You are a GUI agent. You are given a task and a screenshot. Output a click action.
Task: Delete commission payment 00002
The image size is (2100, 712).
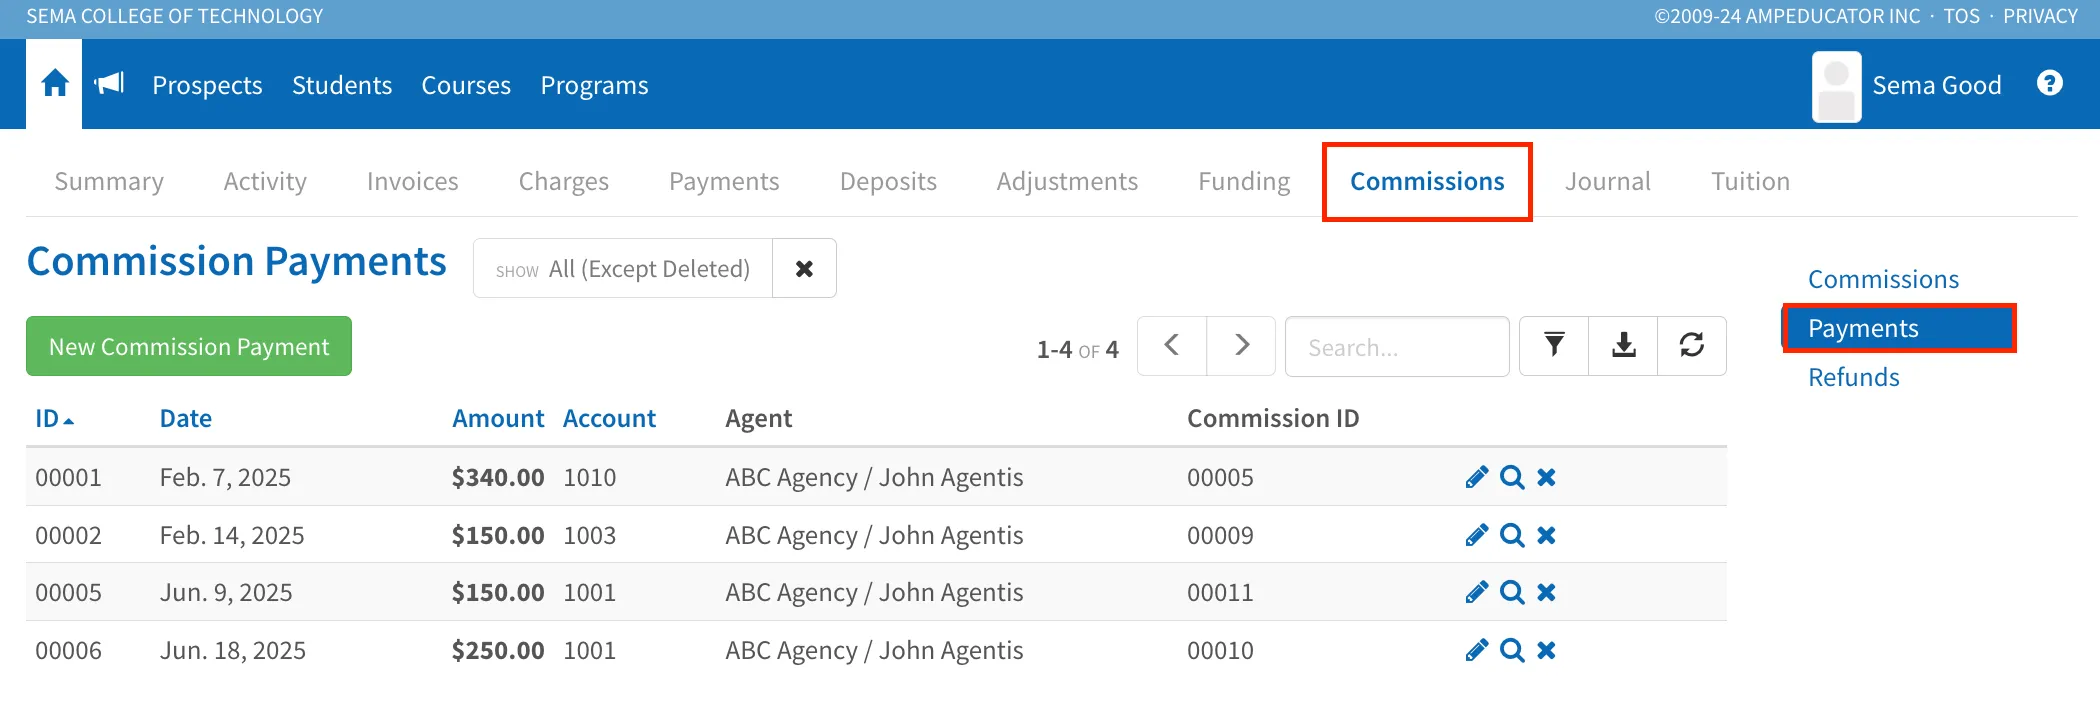(x=1546, y=535)
